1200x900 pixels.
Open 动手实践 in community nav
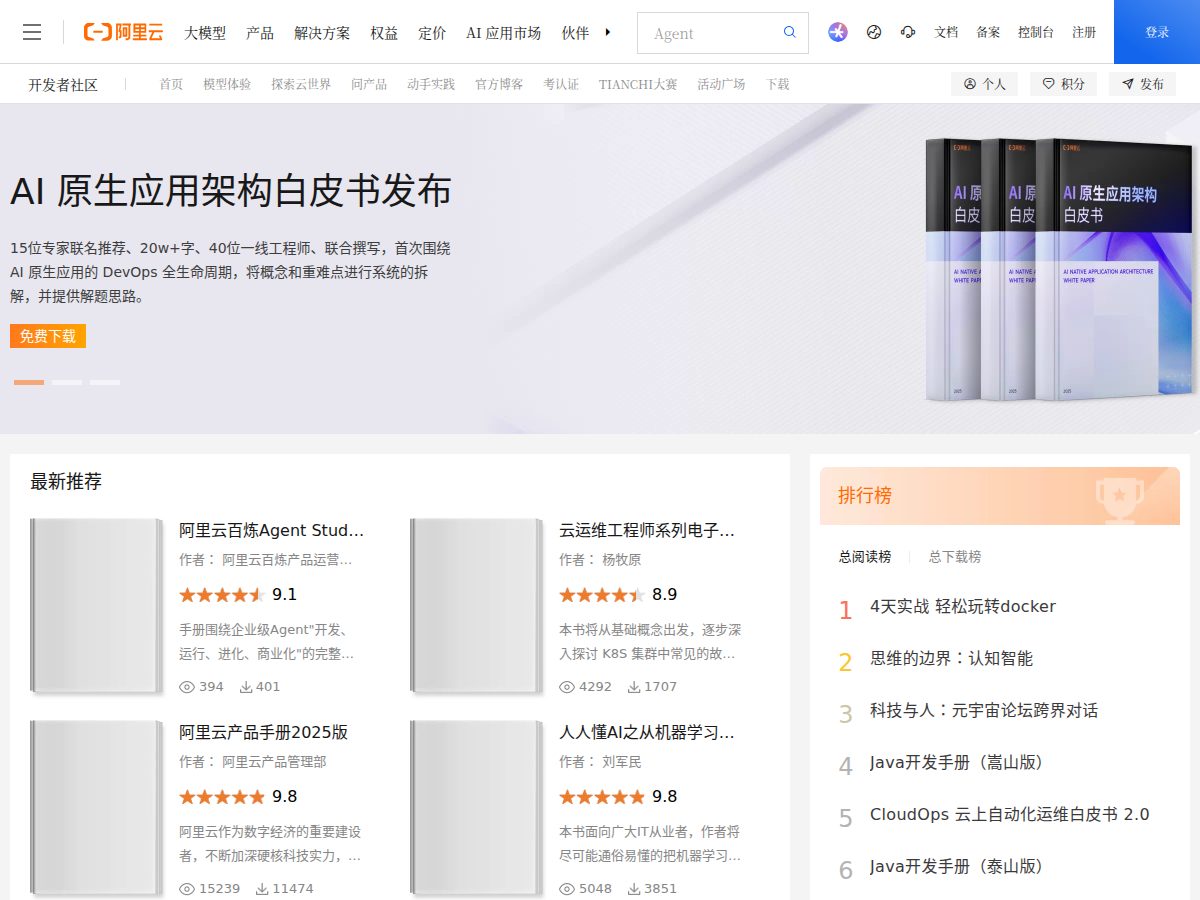point(431,84)
